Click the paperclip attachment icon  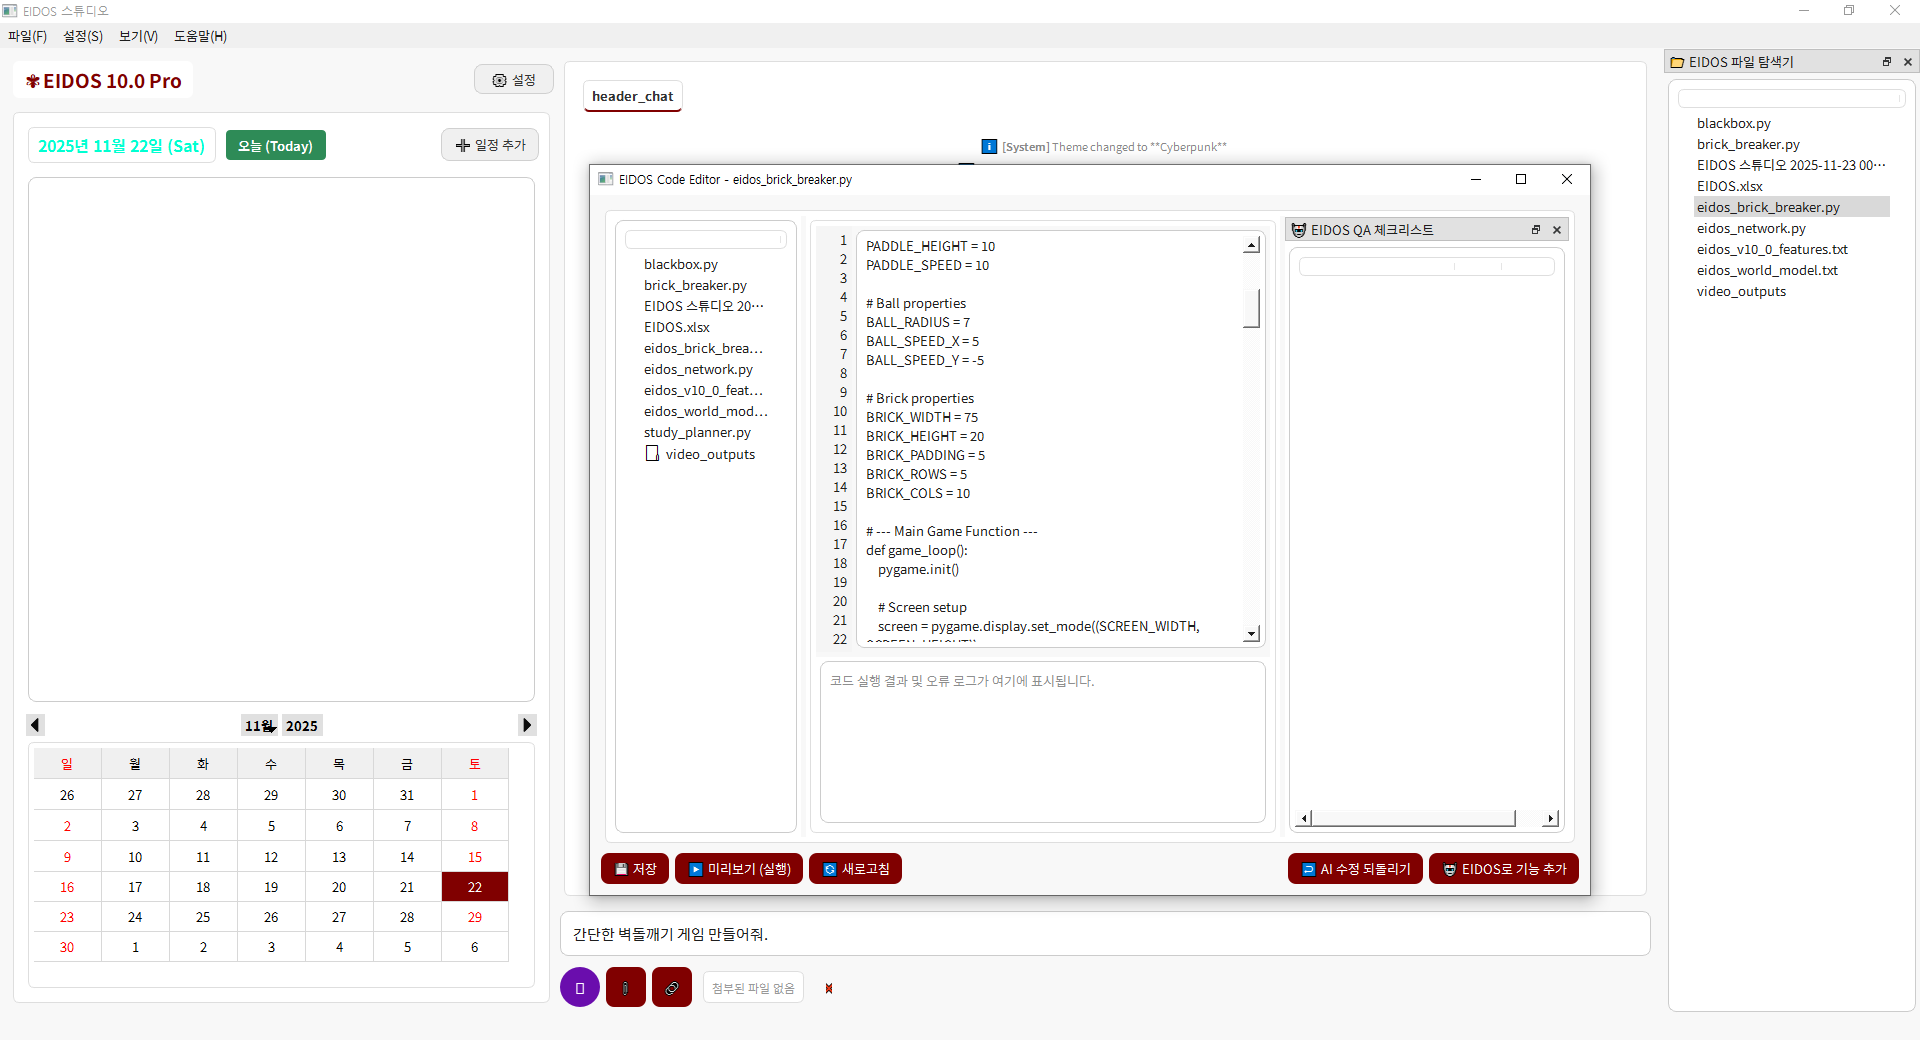point(625,988)
